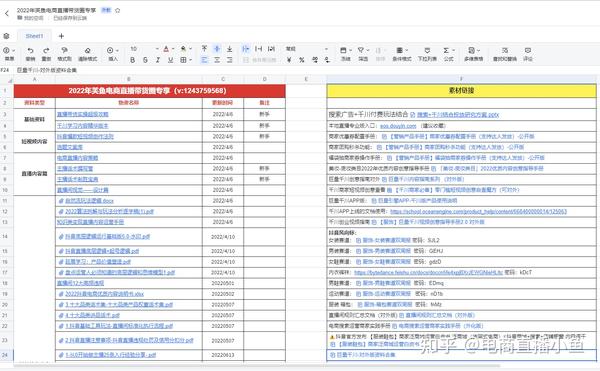
Task: Toggle strikethrough formatting
Action: 145,60
